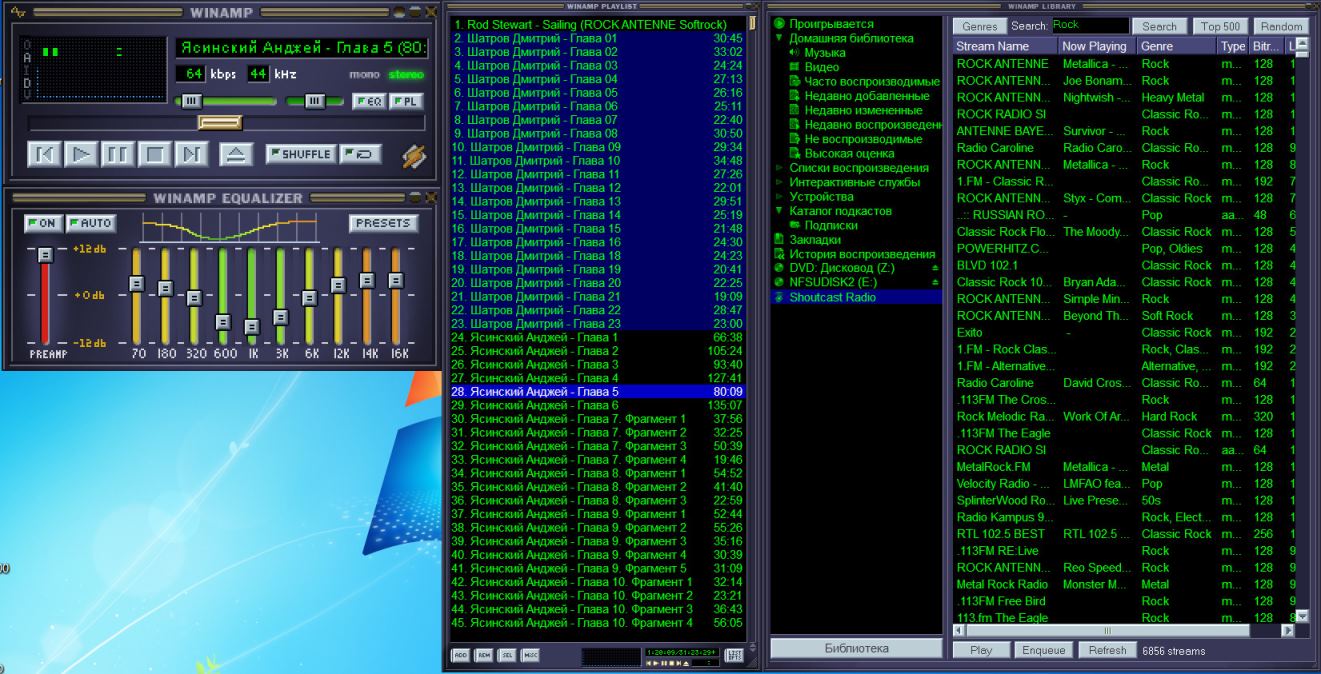Viewport: 1321px width, 674px height.
Task: Open Недавно добавленные smart view
Action: pyautogui.click(x=866, y=96)
